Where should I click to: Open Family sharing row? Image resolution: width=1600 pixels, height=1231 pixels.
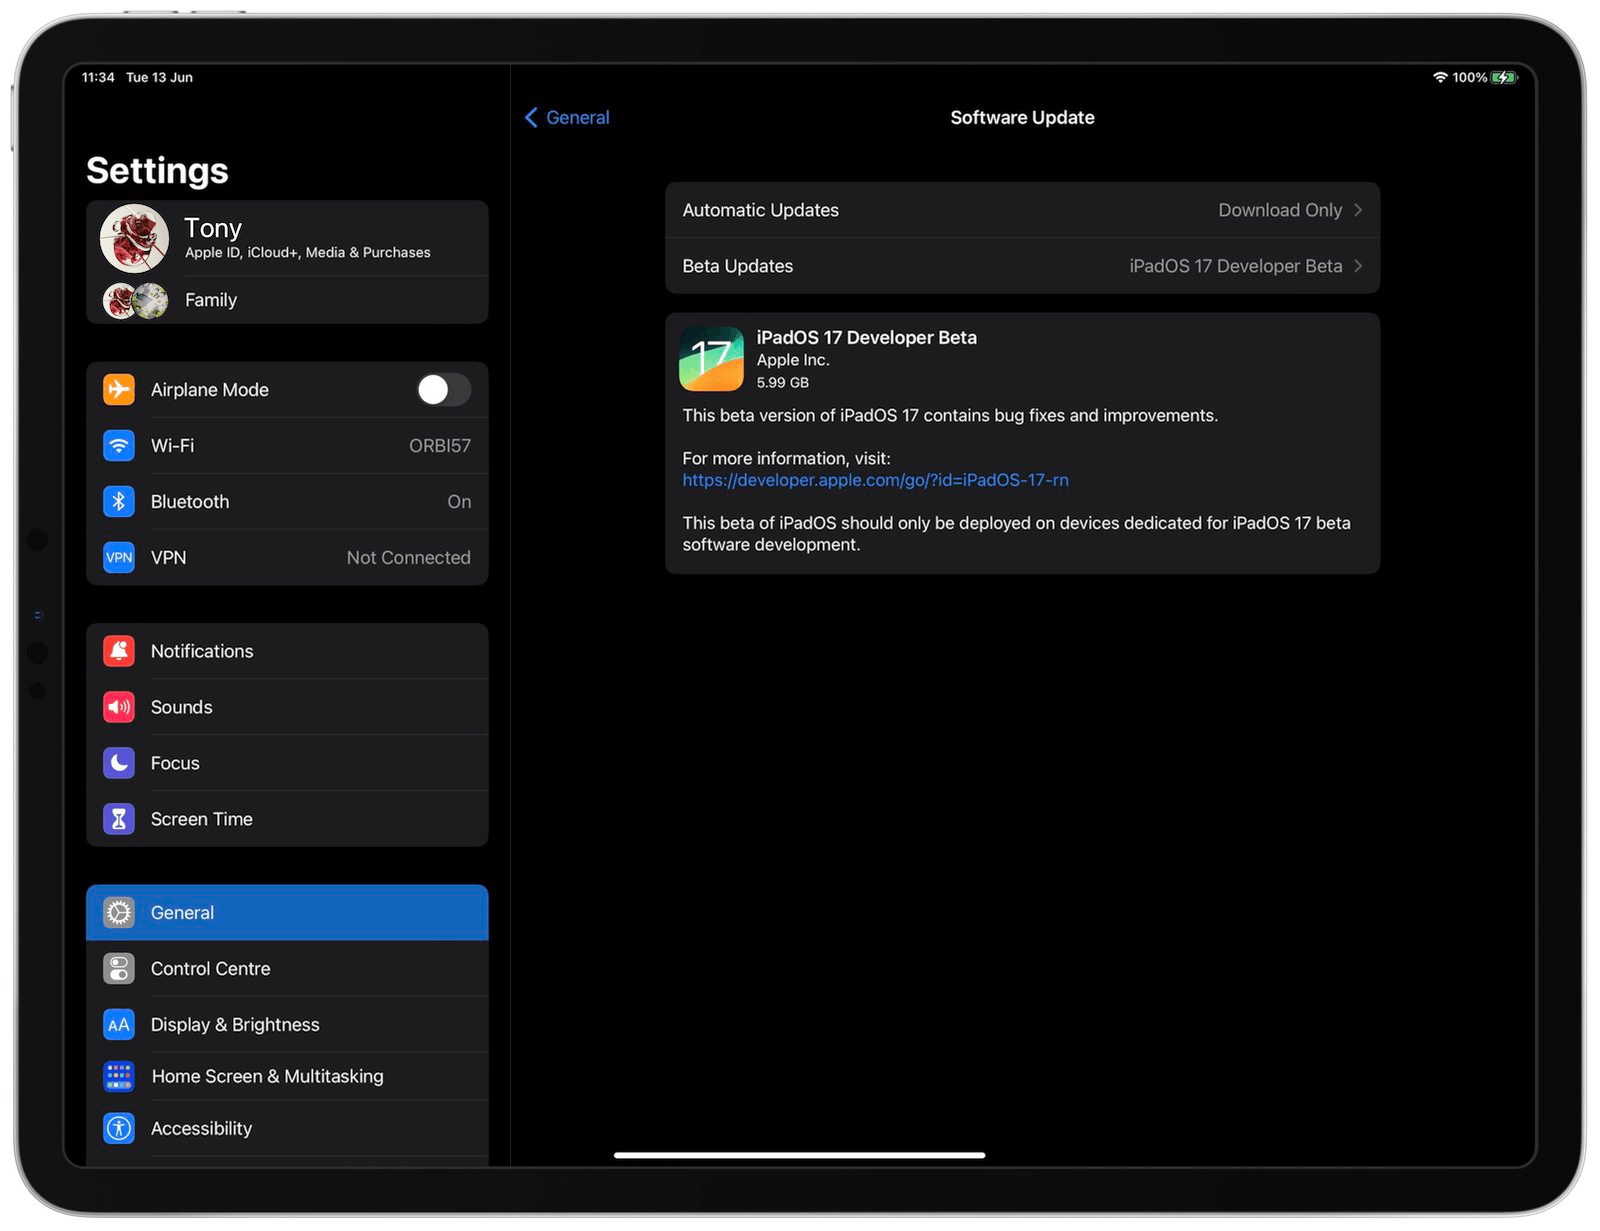tap(287, 300)
